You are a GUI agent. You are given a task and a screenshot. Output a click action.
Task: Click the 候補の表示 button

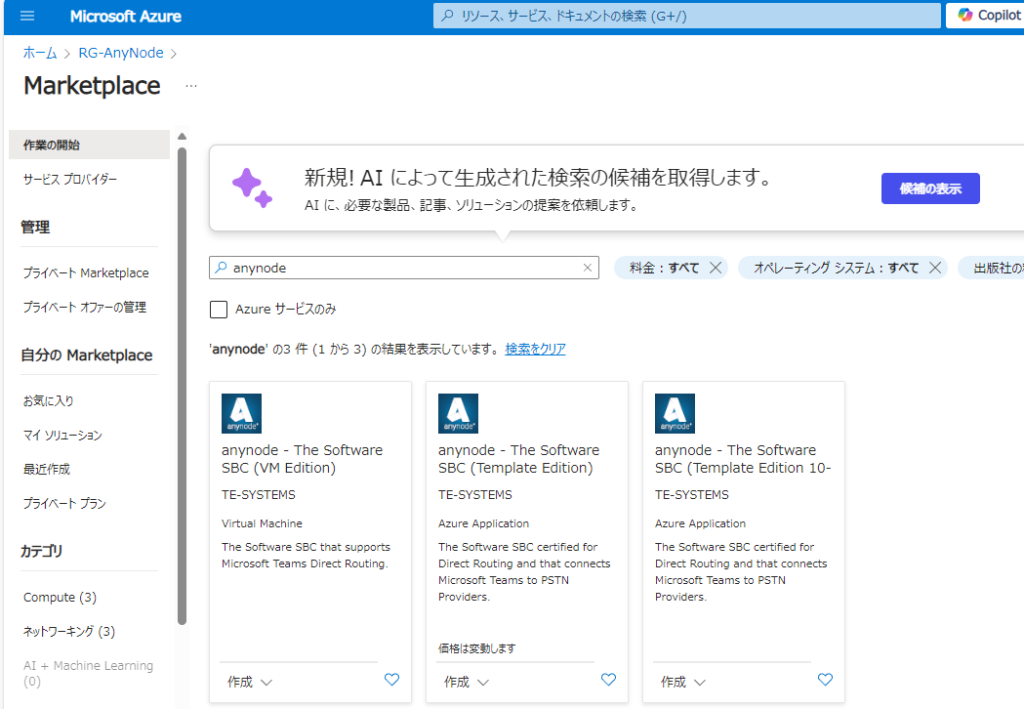click(x=930, y=189)
